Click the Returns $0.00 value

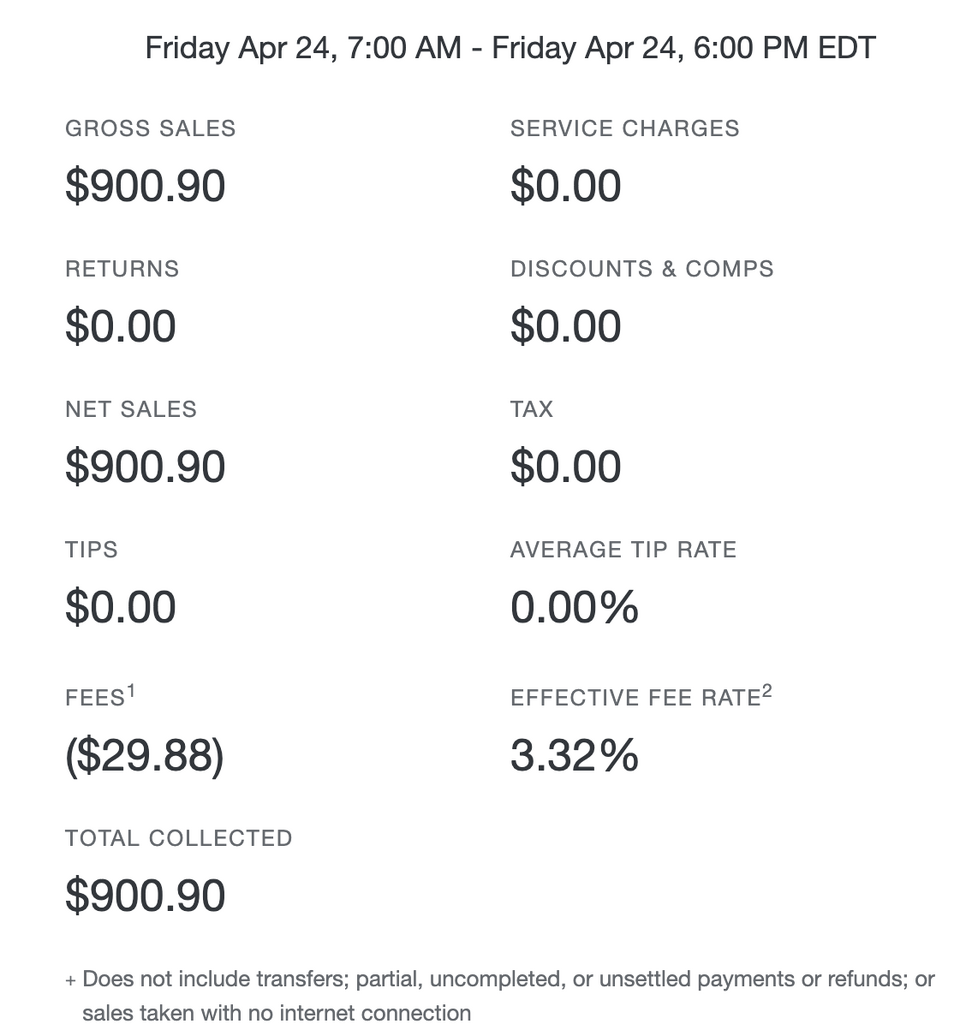(121, 327)
